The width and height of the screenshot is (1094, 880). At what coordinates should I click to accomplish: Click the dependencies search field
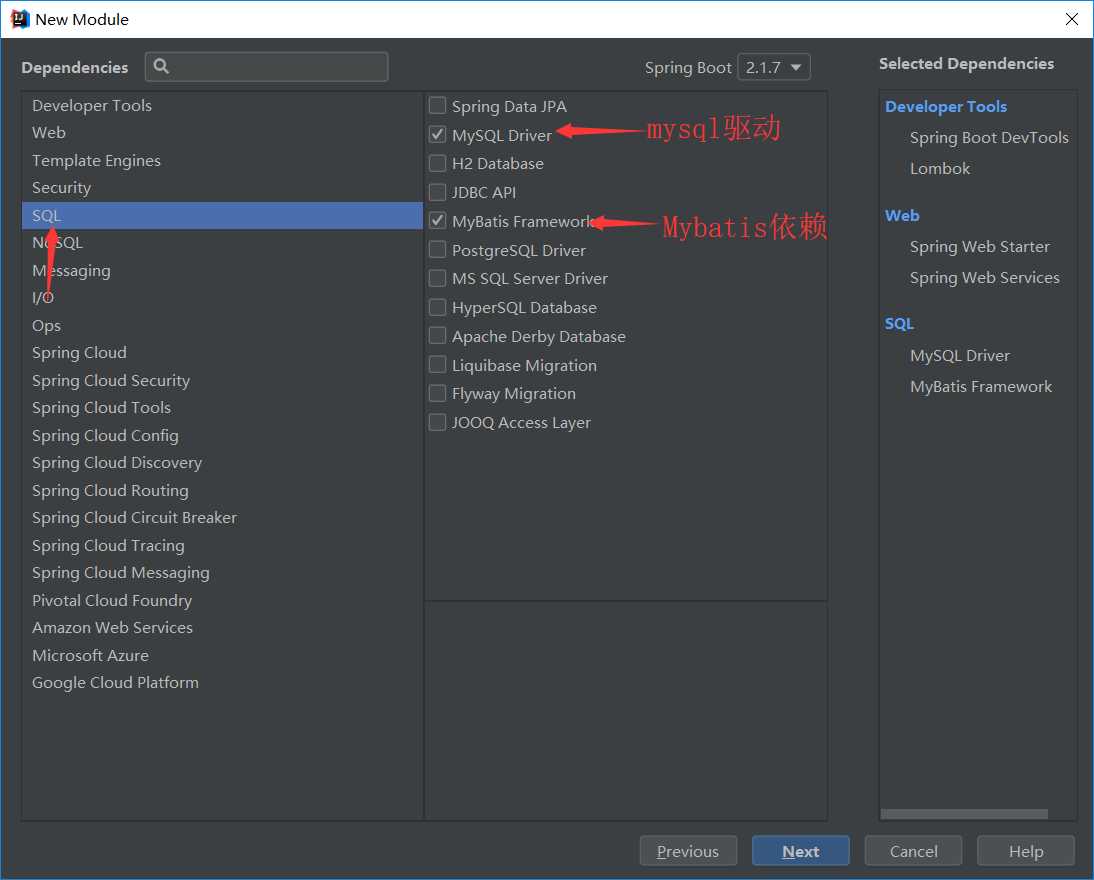(x=267, y=67)
